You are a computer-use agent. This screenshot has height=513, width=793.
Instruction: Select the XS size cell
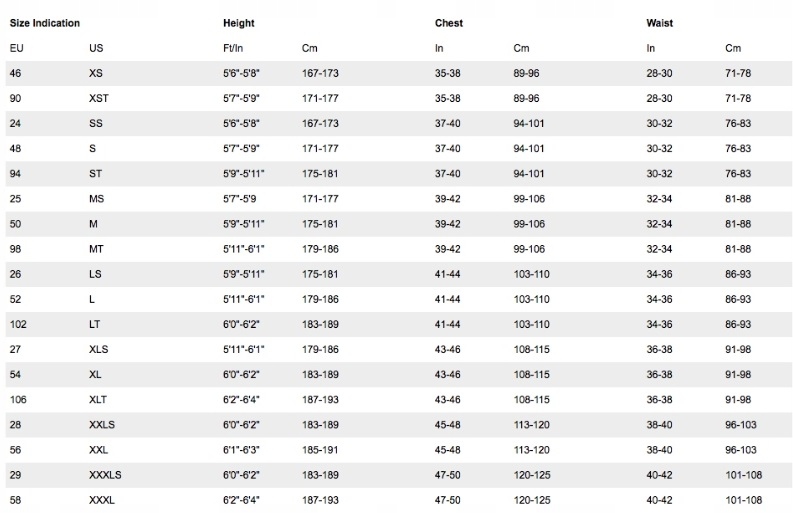pos(96,73)
